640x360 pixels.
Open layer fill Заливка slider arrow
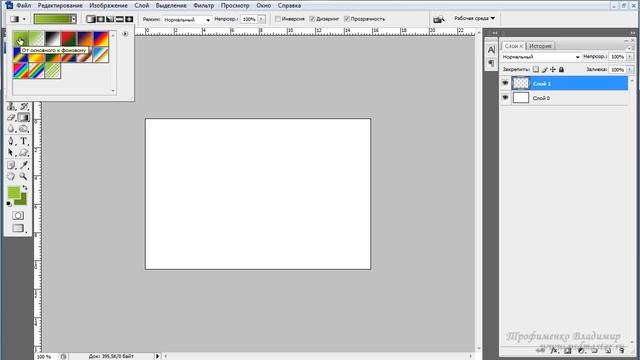click(x=629, y=70)
